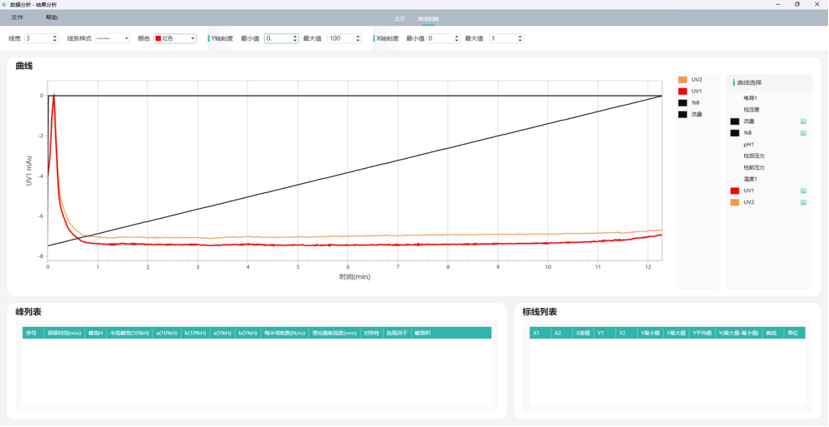Image resolution: width=829 pixels, height=427 pixels.
Task: Open the 帮助 menu
Action: point(52,17)
